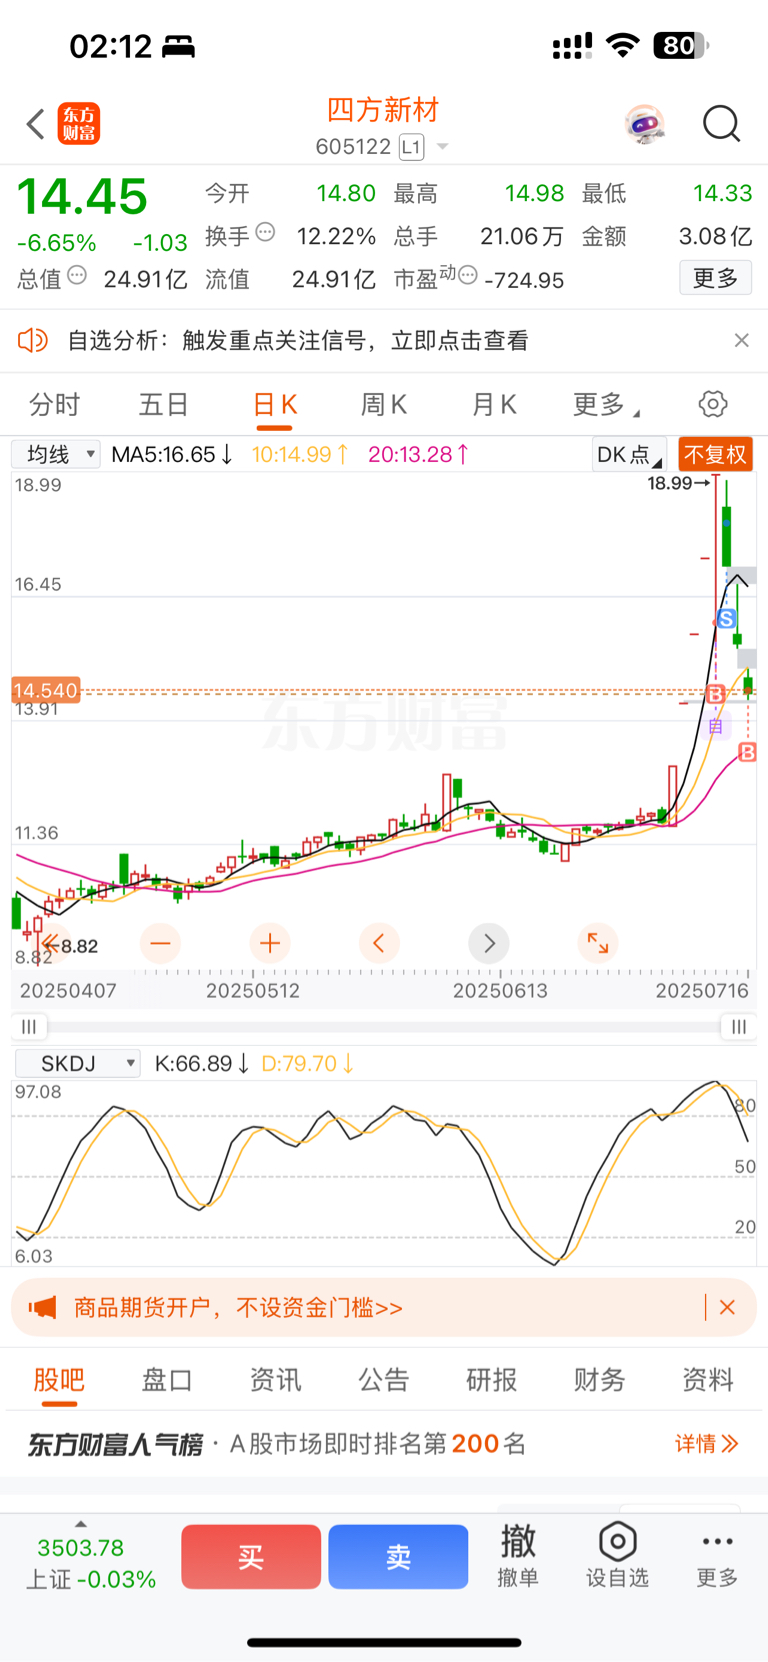Tap the blue 卖 sell button
The width and height of the screenshot is (768, 1662).
pyautogui.click(x=398, y=1556)
